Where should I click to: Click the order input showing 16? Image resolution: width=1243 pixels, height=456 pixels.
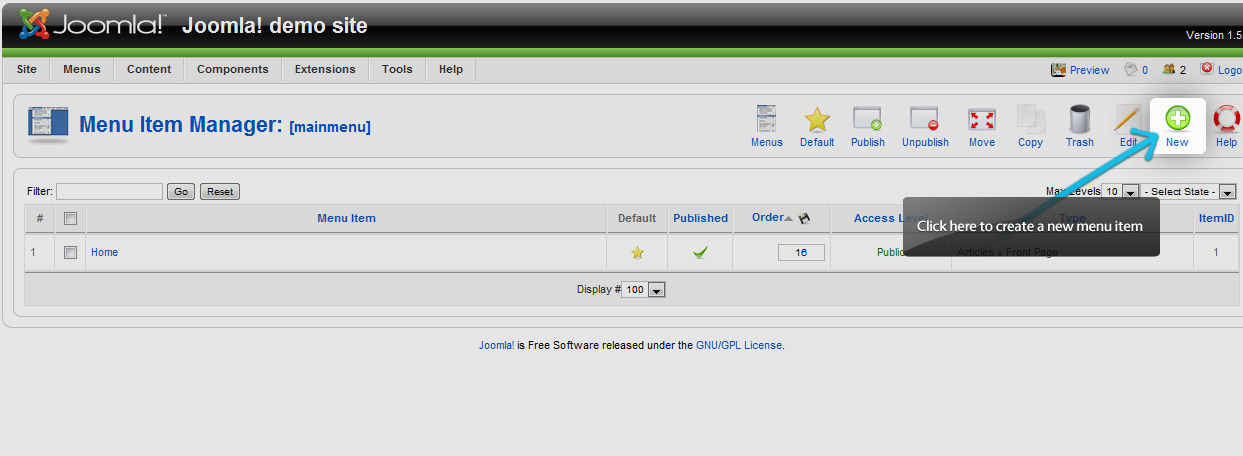pyautogui.click(x=801, y=253)
